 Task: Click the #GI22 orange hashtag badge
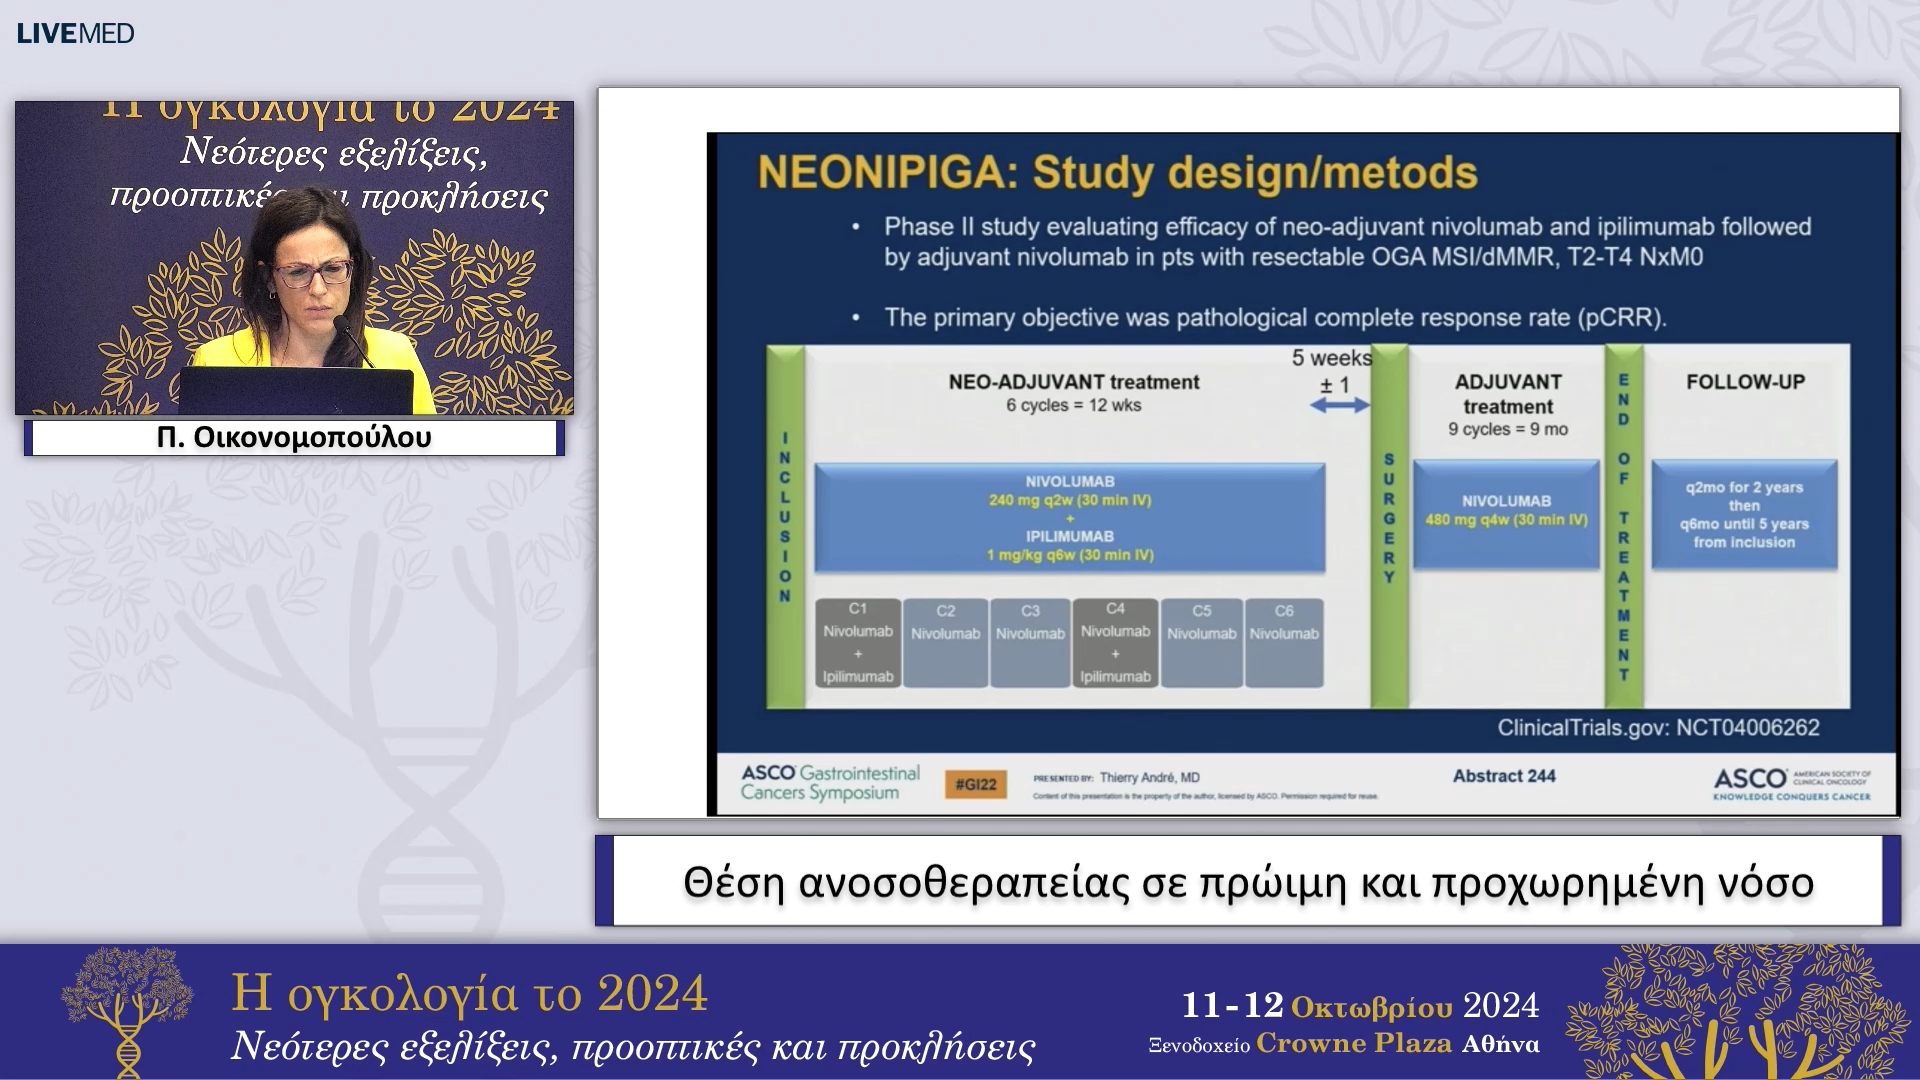coord(975,785)
